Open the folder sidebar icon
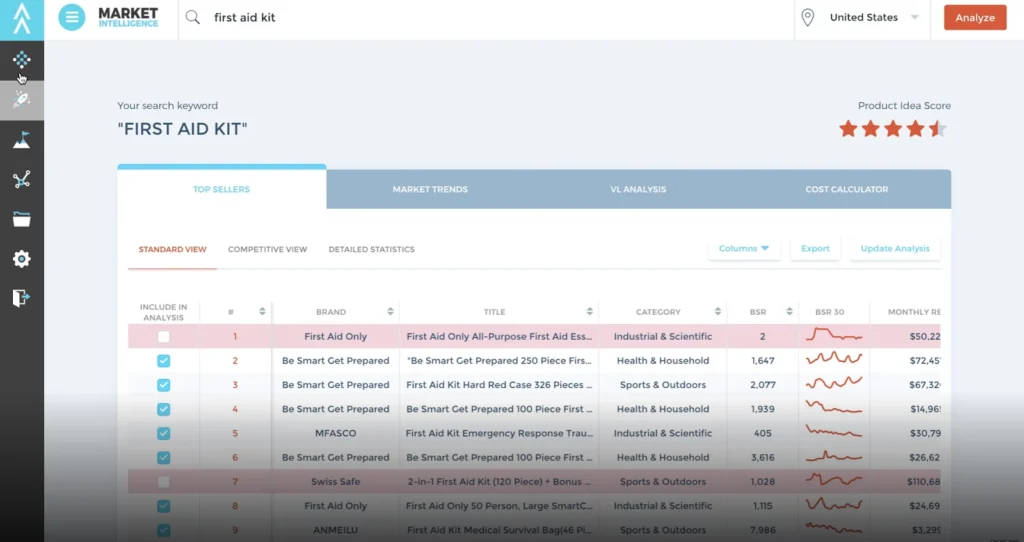The image size is (1024, 542). (x=22, y=219)
